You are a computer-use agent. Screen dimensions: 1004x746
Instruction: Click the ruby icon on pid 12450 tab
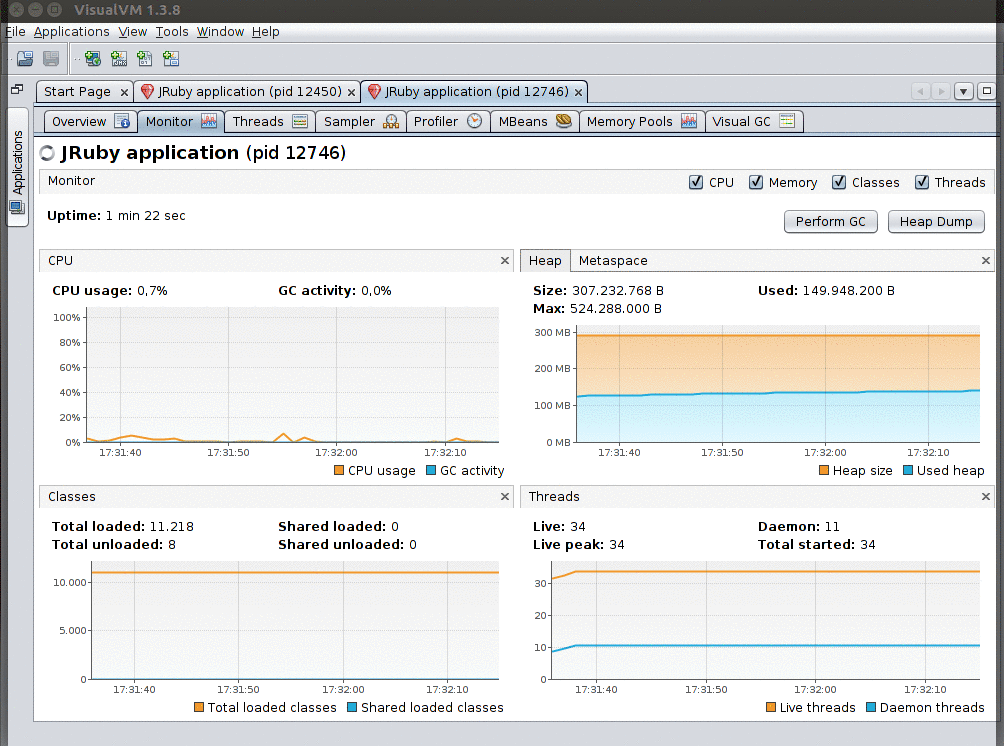click(x=147, y=92)
